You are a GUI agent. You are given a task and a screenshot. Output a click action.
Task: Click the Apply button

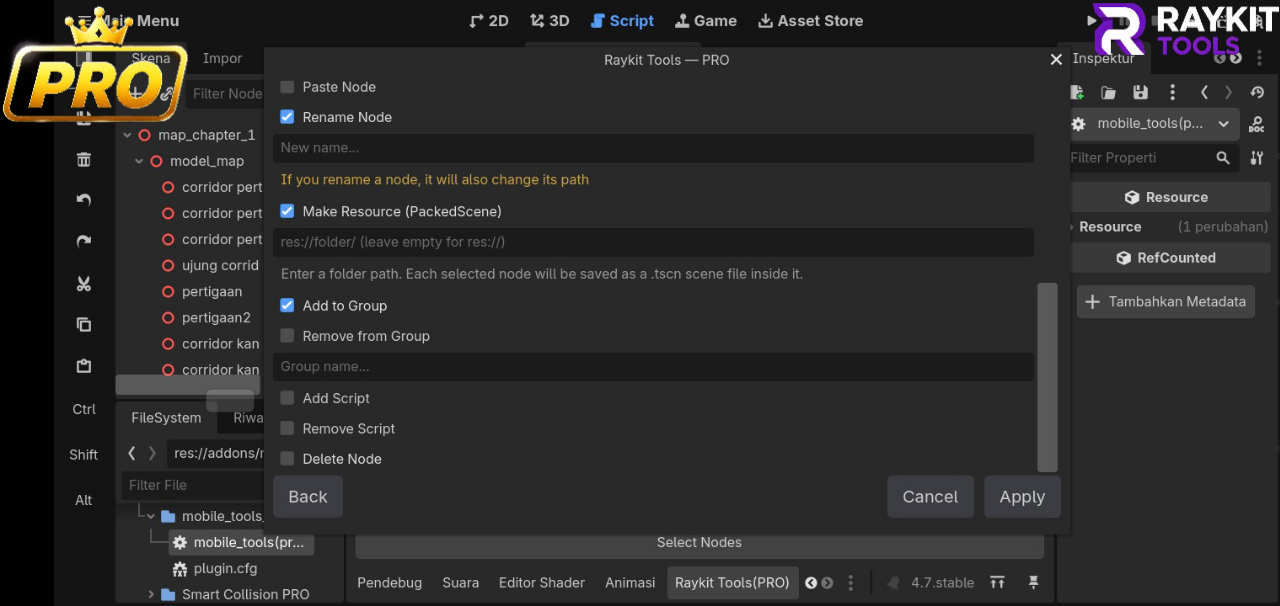[x=1022, y=497]
